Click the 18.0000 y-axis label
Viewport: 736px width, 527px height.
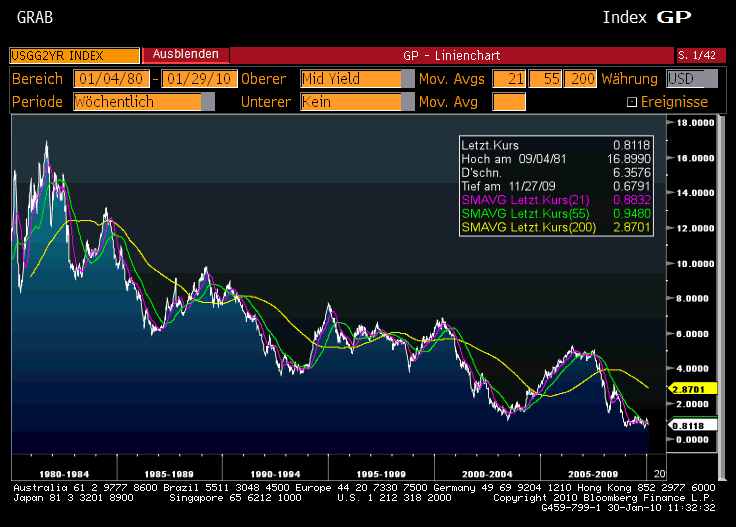click(x=695, y=122)
